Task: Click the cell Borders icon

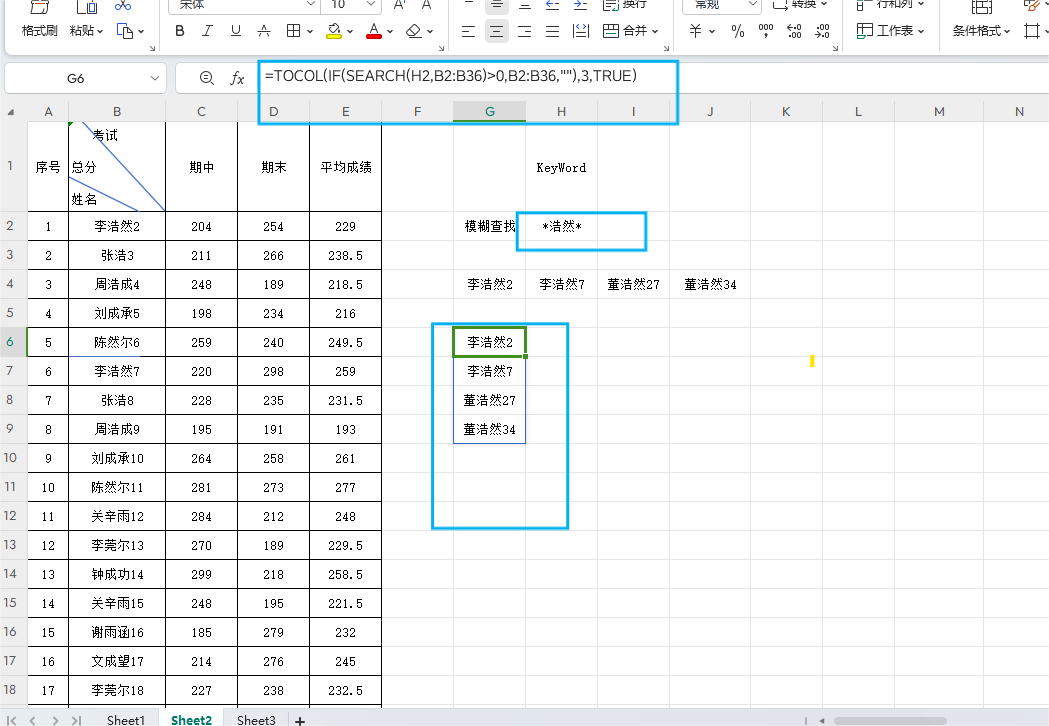Action: [x=293, y=31]
